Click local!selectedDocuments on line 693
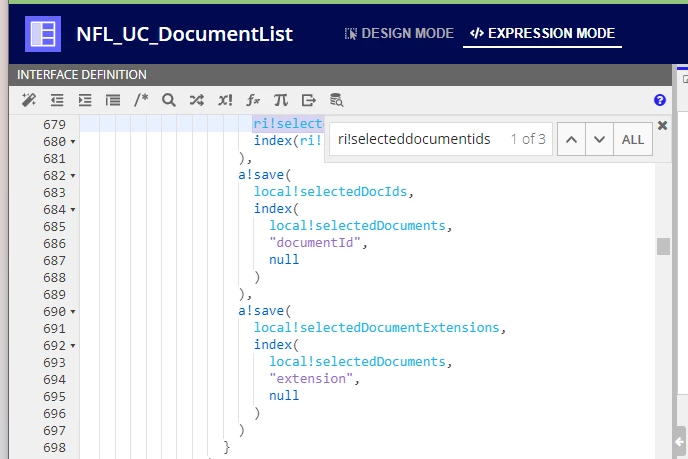688x459 pixels. pos(357,361)
